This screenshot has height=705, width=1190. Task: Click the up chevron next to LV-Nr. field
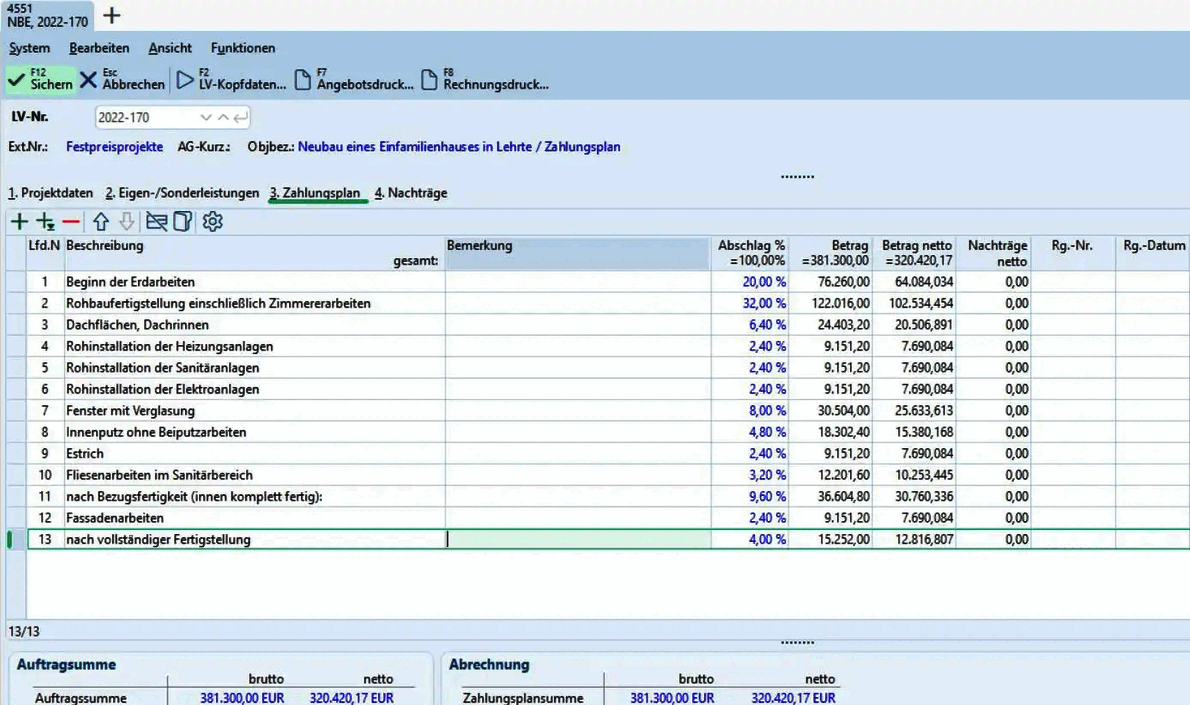pos(223,118)
